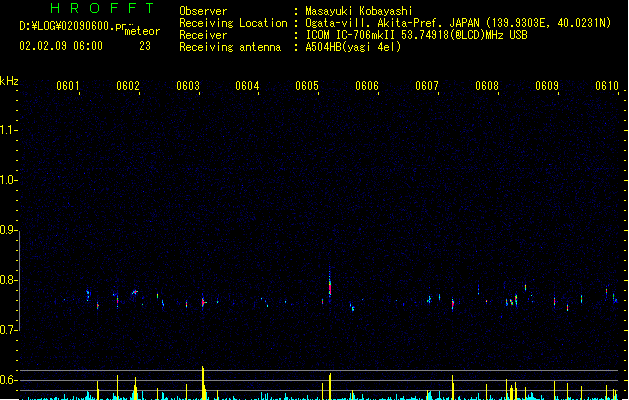Click the 0.8 kHz axis label

point(8,280)
